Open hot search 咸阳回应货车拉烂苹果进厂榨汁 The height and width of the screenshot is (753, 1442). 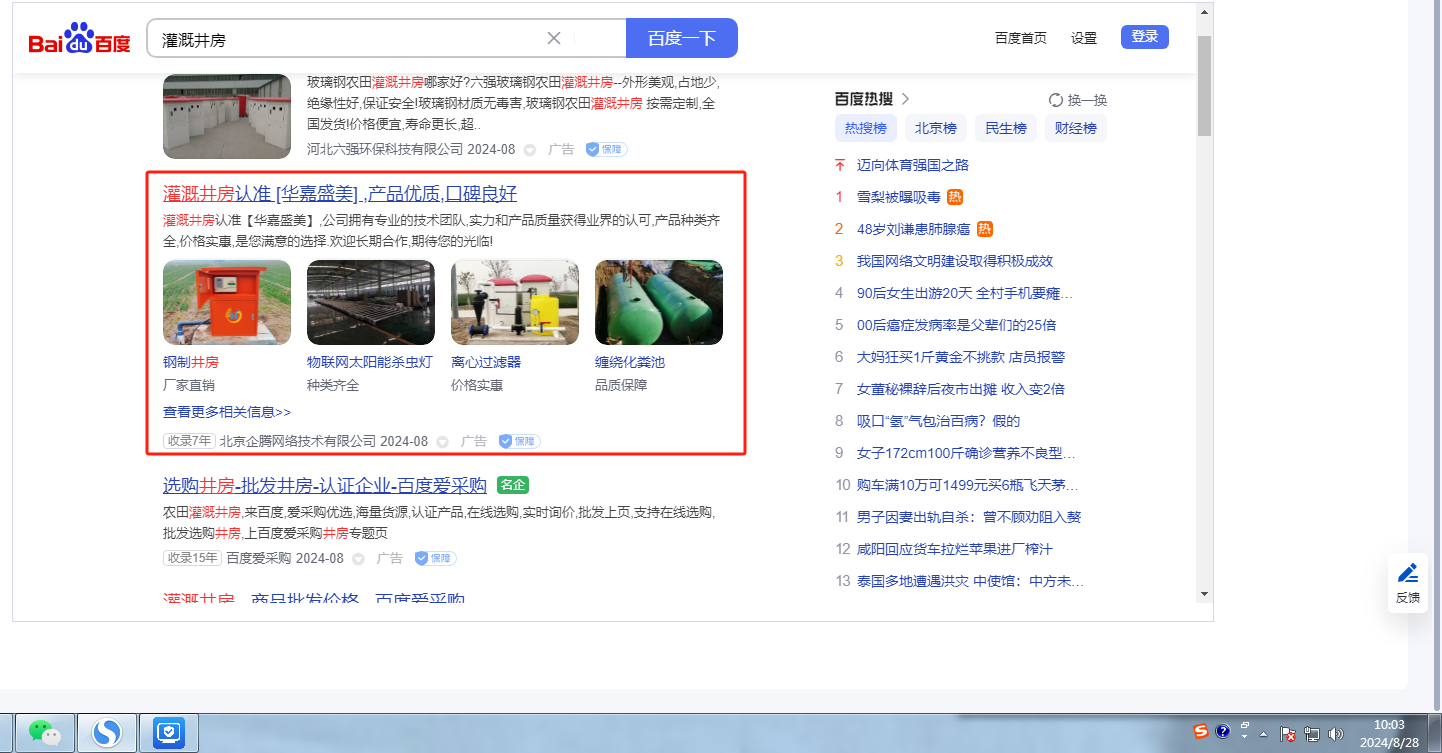(x=955, y=549)
